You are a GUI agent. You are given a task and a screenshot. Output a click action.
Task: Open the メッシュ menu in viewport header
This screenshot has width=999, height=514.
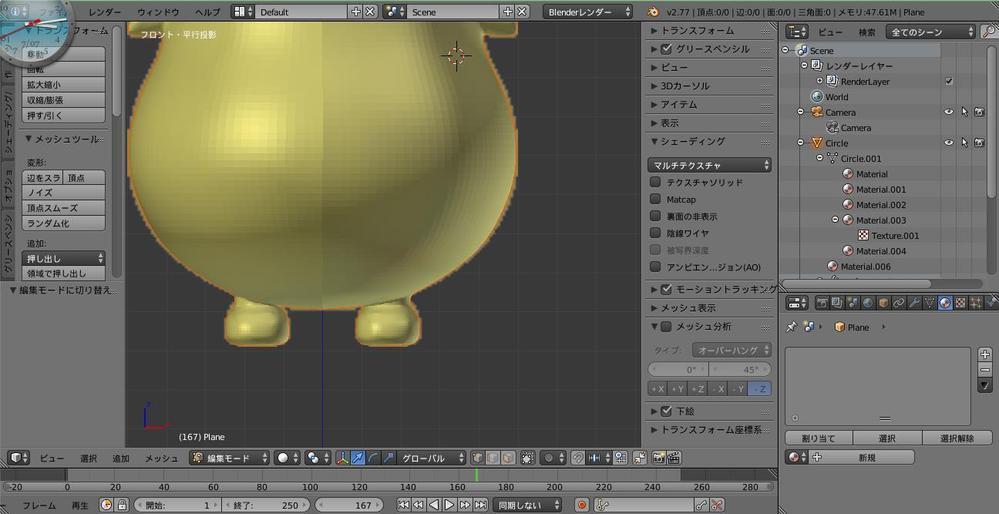coord(161,458)
